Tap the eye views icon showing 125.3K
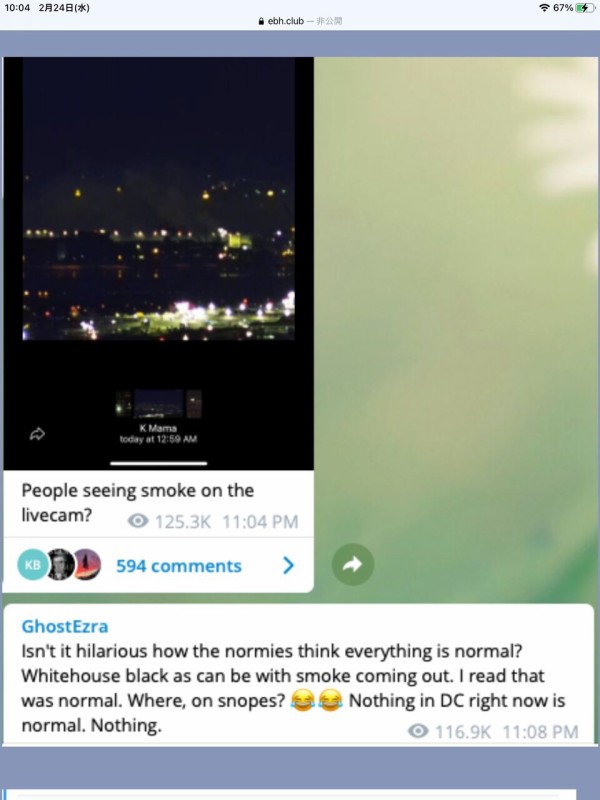The height and width of the screenshot is (800, 600). (138, 521)
